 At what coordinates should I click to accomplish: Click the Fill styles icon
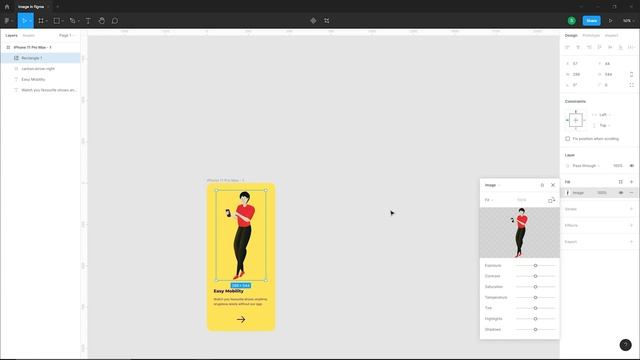[x=620, y=182]
